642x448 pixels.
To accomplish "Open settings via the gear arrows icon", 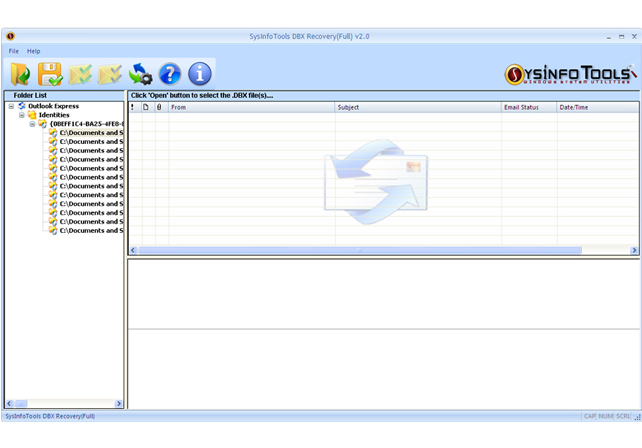I will pyautogui.click(x=140, y=73).
